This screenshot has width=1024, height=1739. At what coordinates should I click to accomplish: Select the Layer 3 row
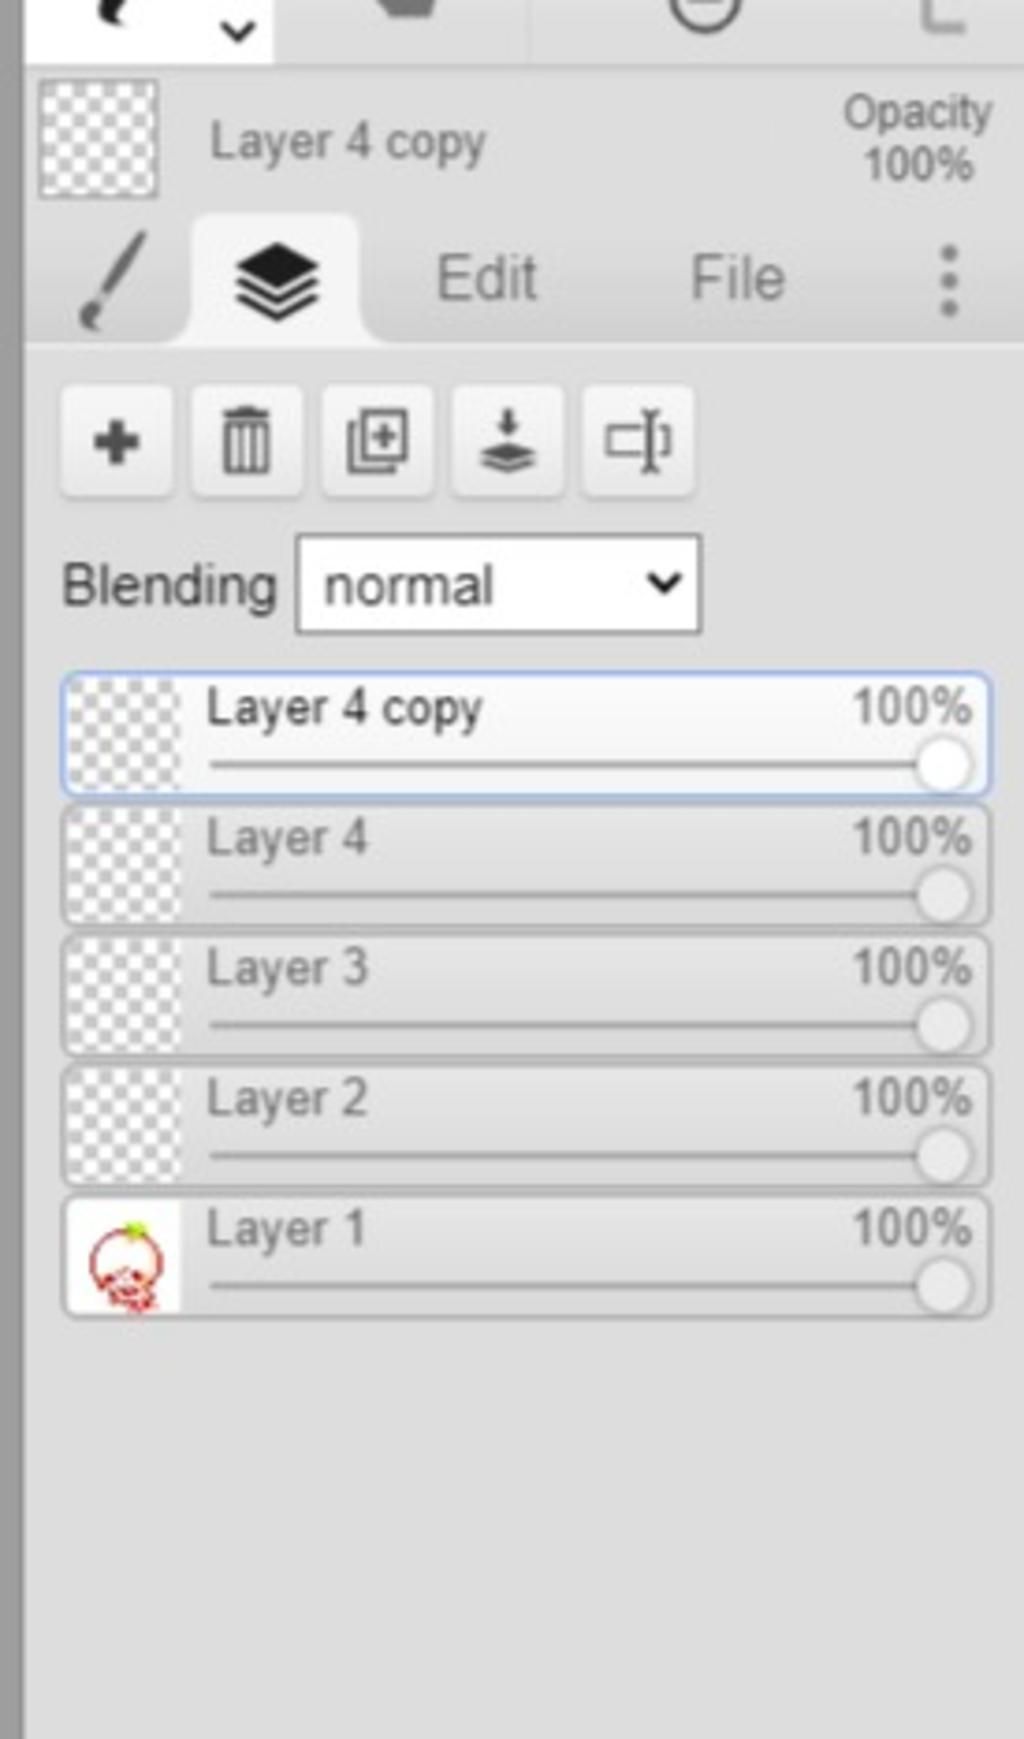pyautogui.click(x=526, y=996)
